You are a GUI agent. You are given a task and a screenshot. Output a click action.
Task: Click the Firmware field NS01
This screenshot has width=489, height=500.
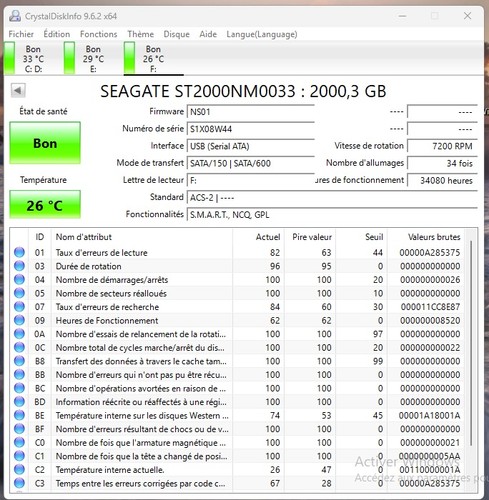[x=251, y=112]
